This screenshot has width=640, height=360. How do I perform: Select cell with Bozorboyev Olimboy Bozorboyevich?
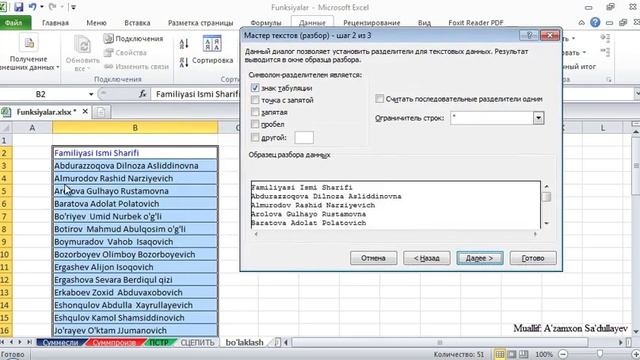pos(135,254)
